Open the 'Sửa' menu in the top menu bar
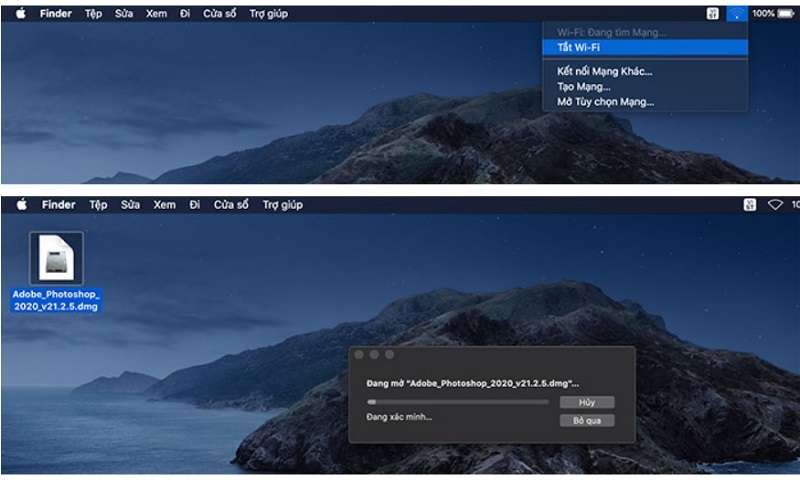Screen dimensions: 800x480 click(123, 14)
